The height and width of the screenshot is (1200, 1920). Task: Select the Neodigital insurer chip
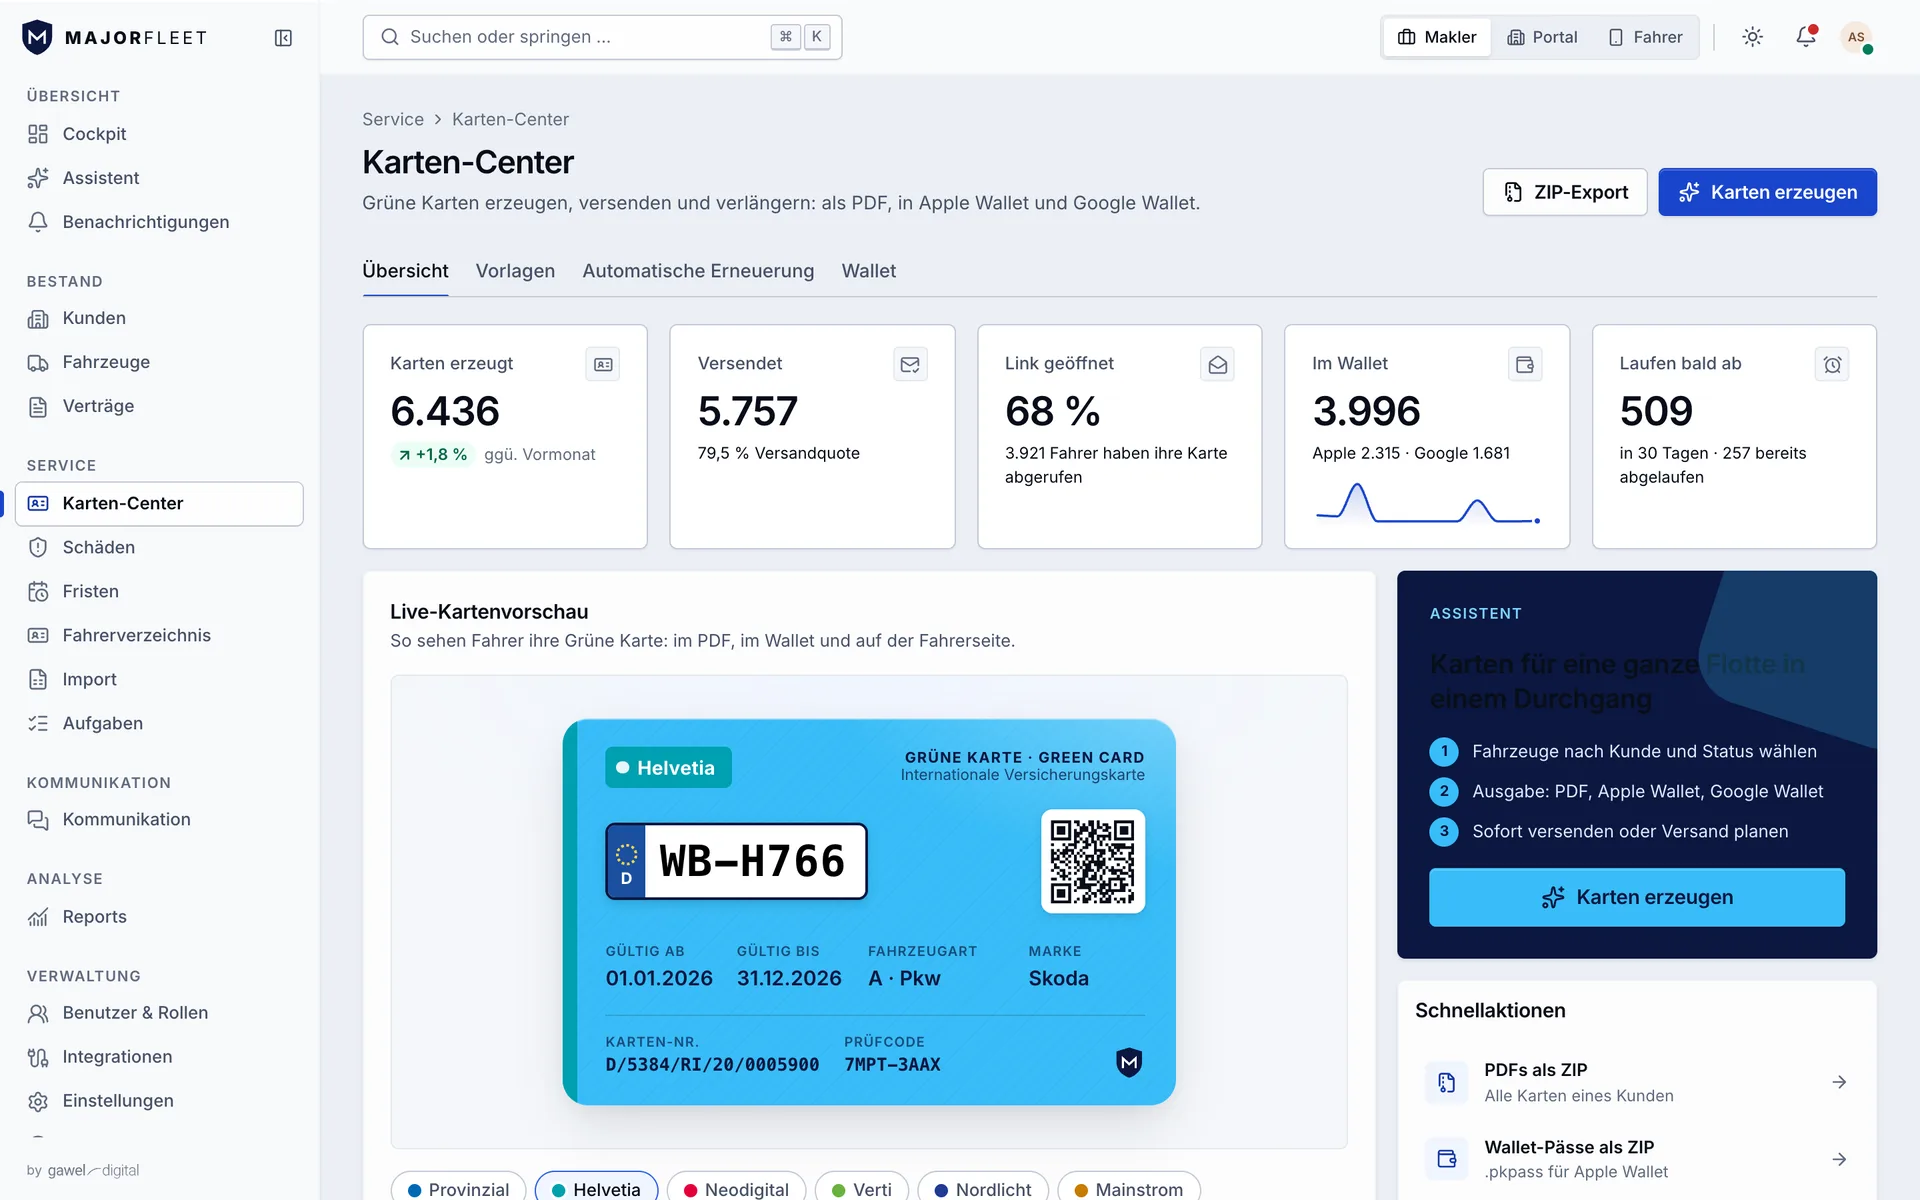point(736,1188)
